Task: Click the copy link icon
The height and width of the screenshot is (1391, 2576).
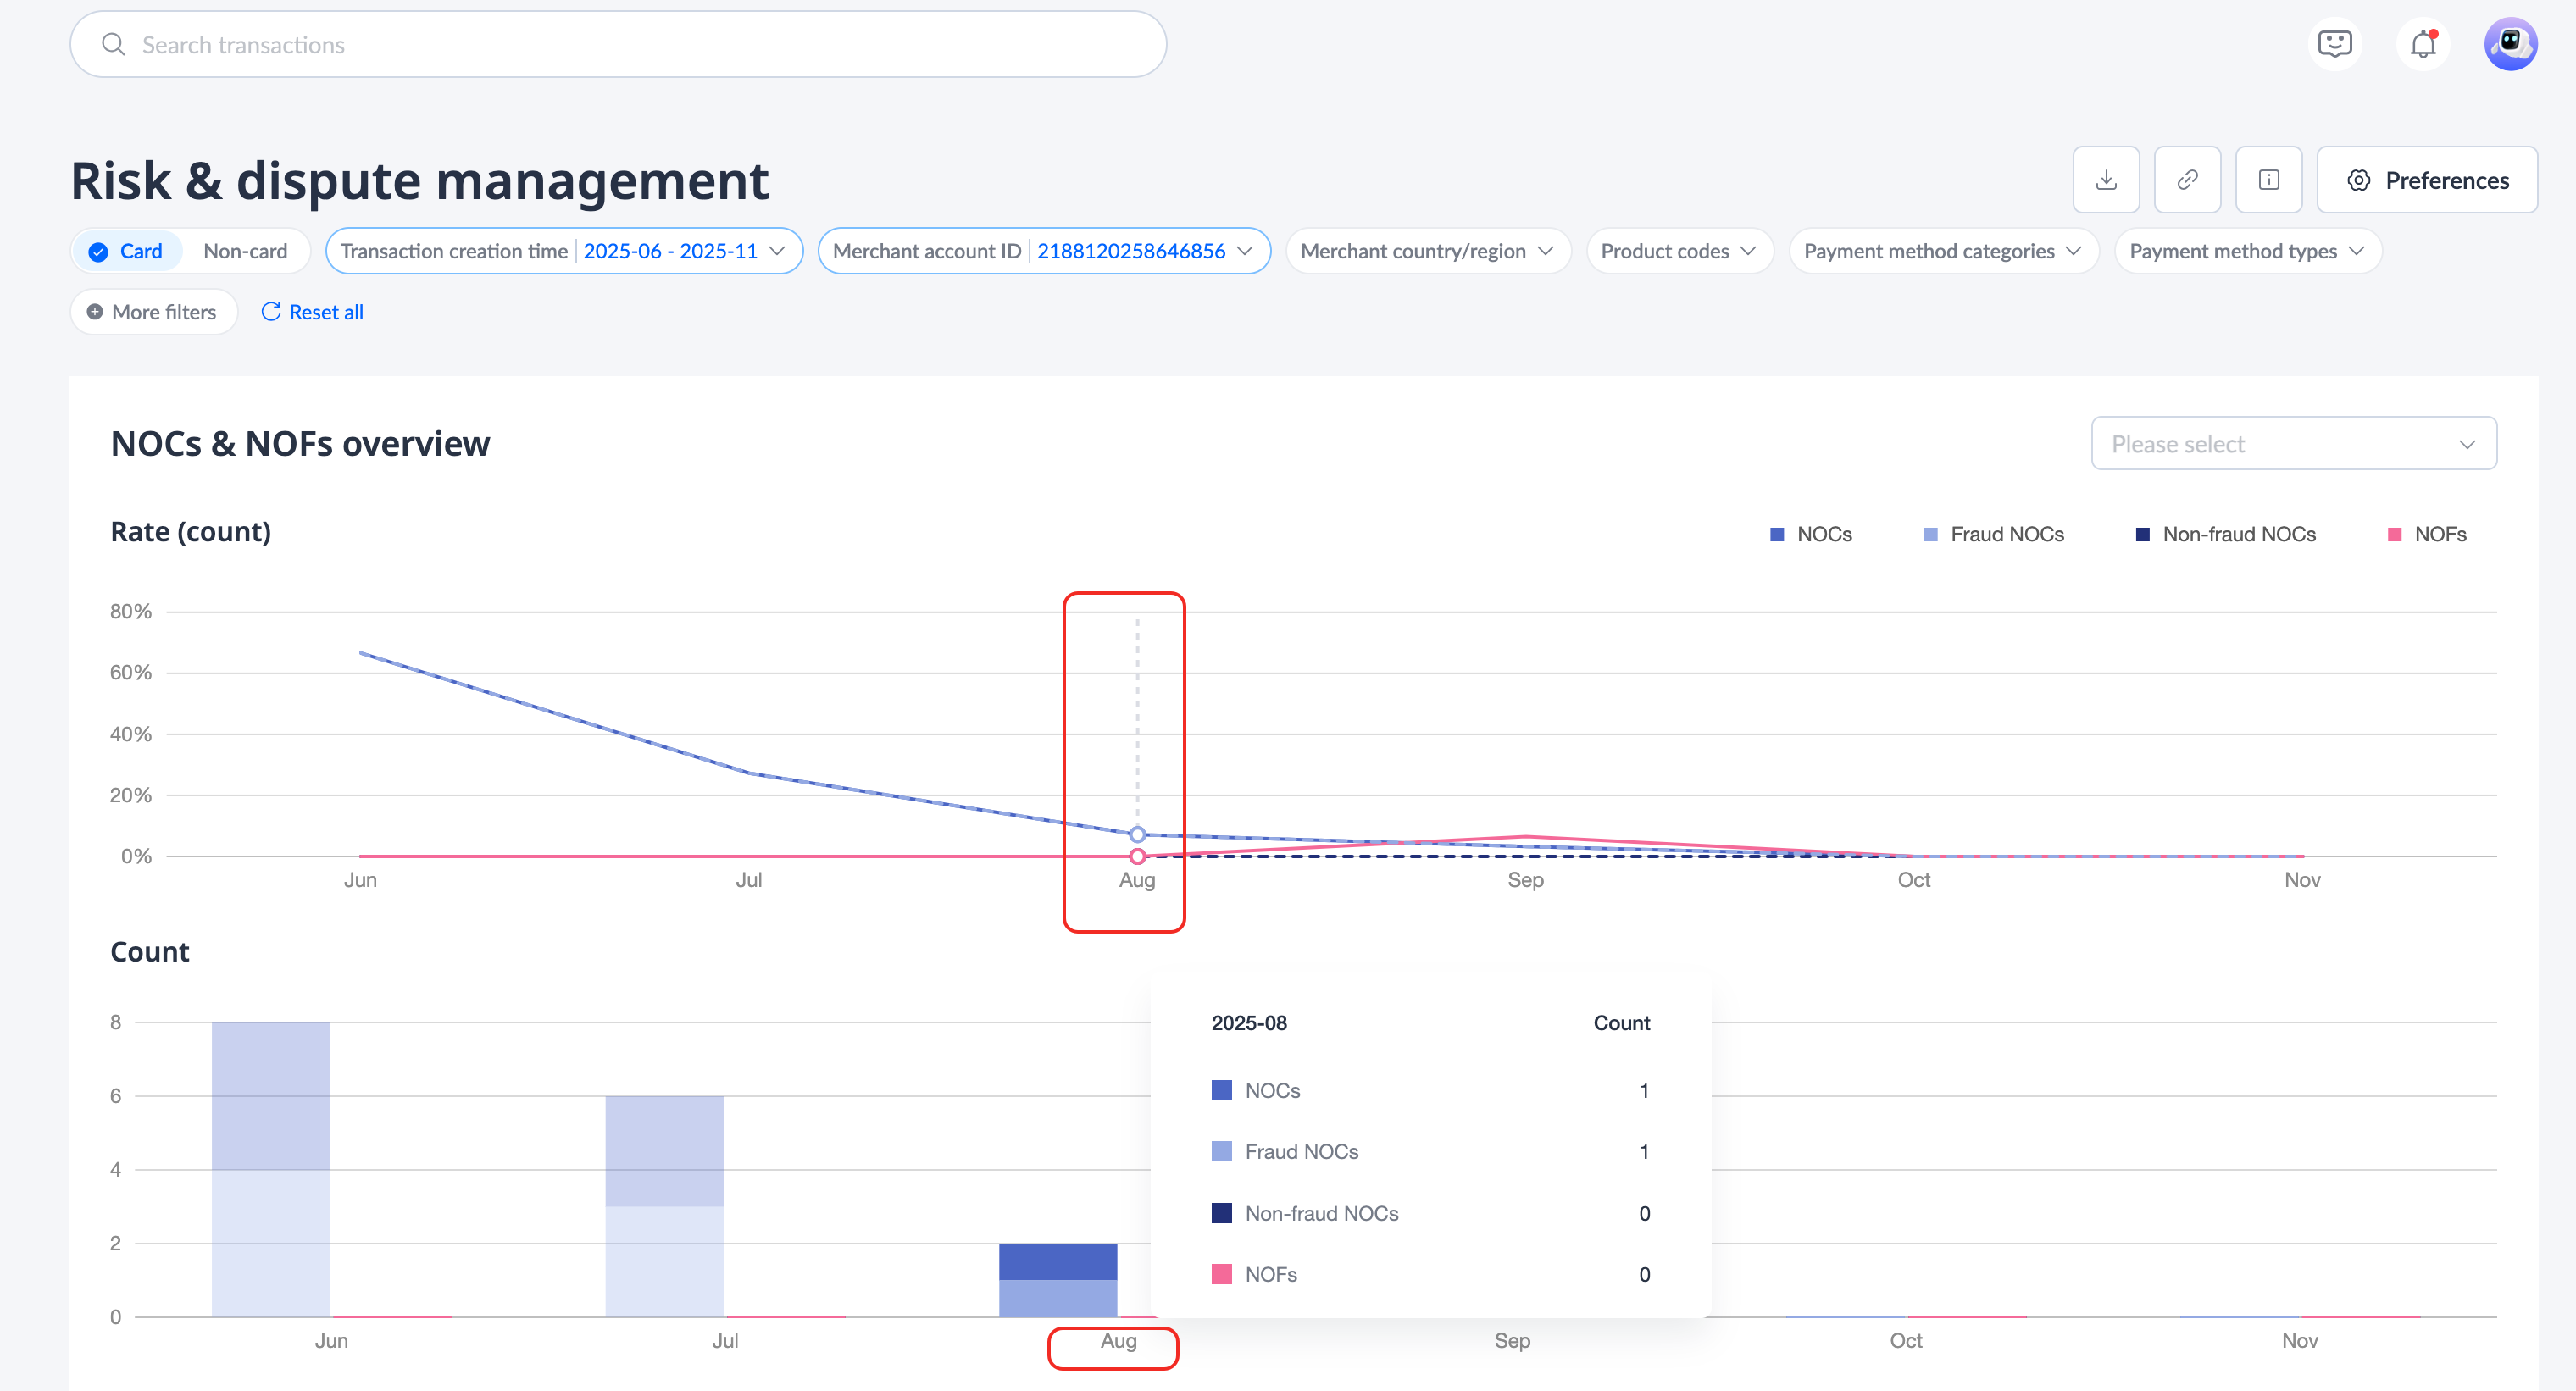Action: tap(2187, 180)
